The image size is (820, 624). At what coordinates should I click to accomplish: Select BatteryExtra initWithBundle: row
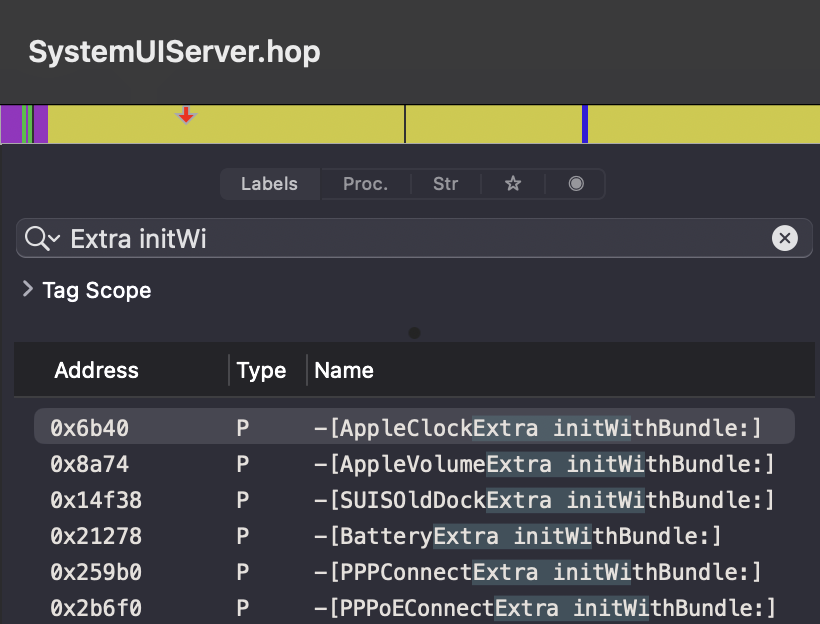414,536
